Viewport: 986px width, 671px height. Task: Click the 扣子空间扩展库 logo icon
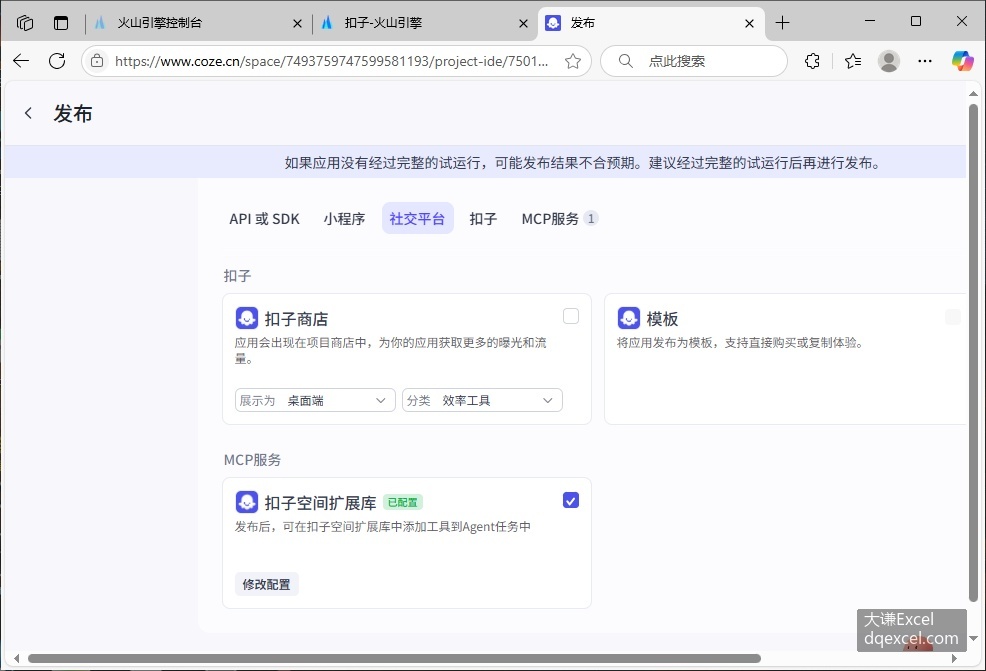pyautogui.click(x=246, y=502)
